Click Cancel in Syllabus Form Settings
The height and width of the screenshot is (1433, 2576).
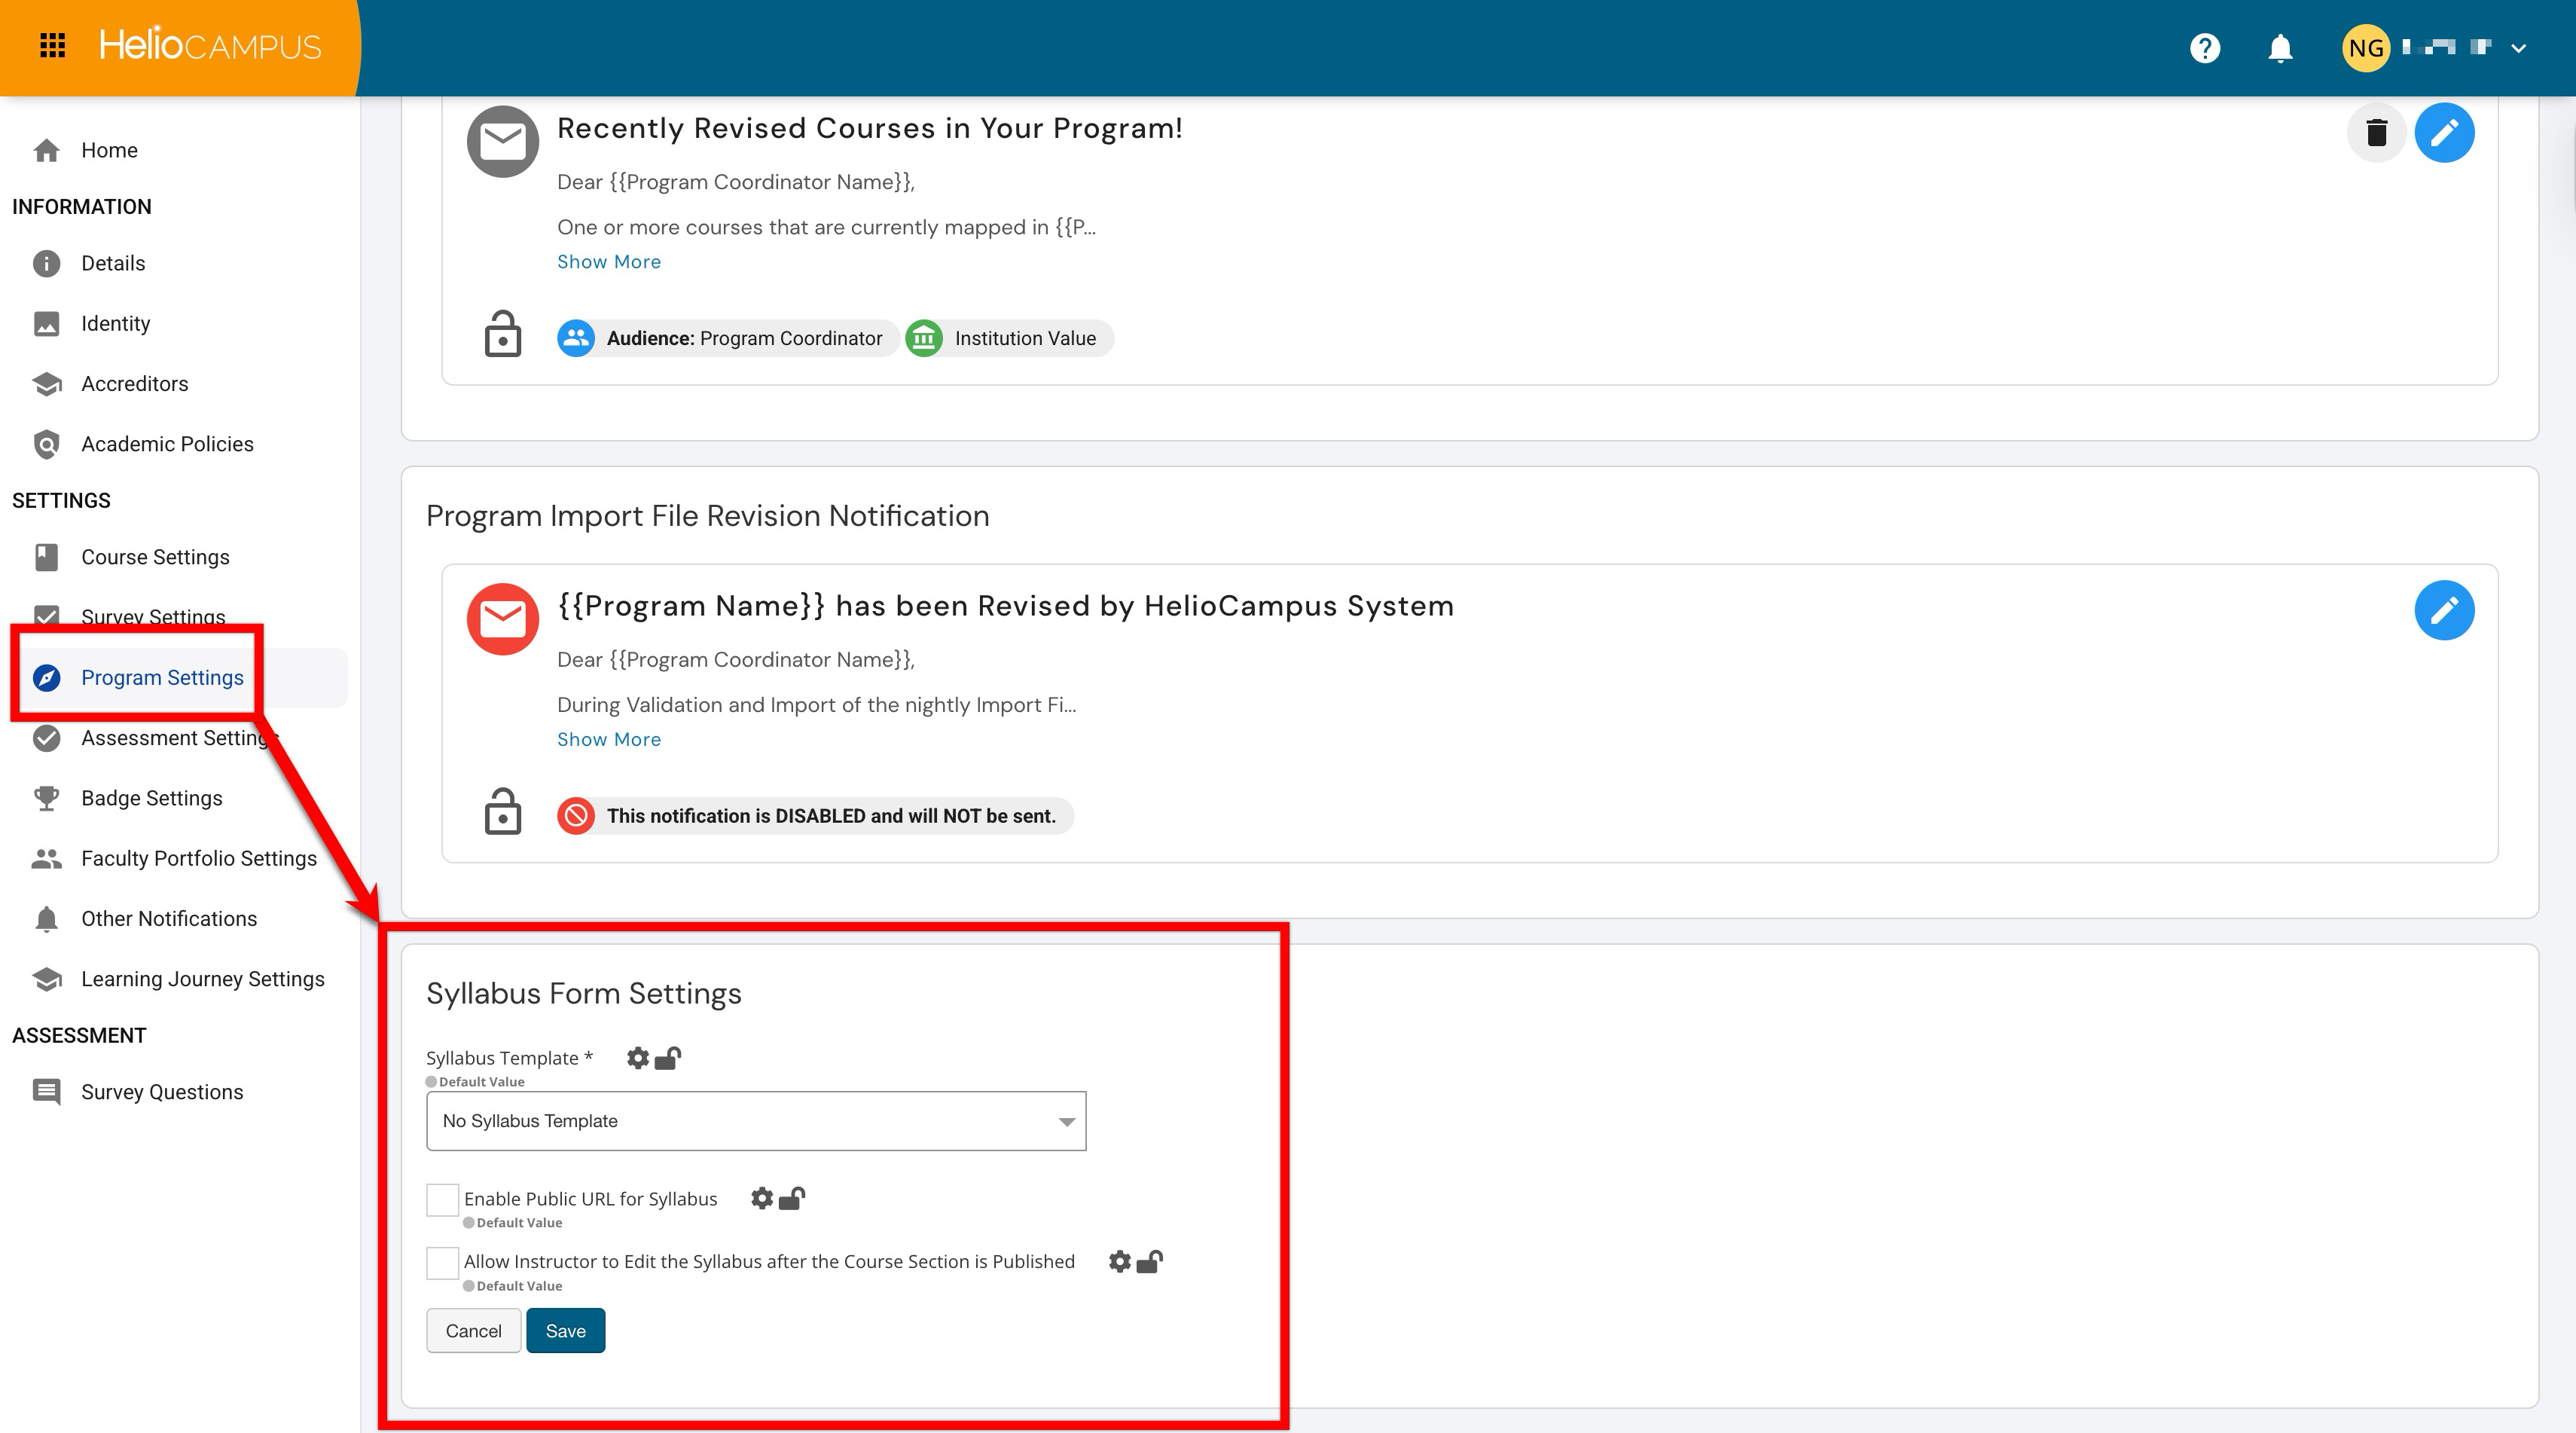tap(473, 1331)
